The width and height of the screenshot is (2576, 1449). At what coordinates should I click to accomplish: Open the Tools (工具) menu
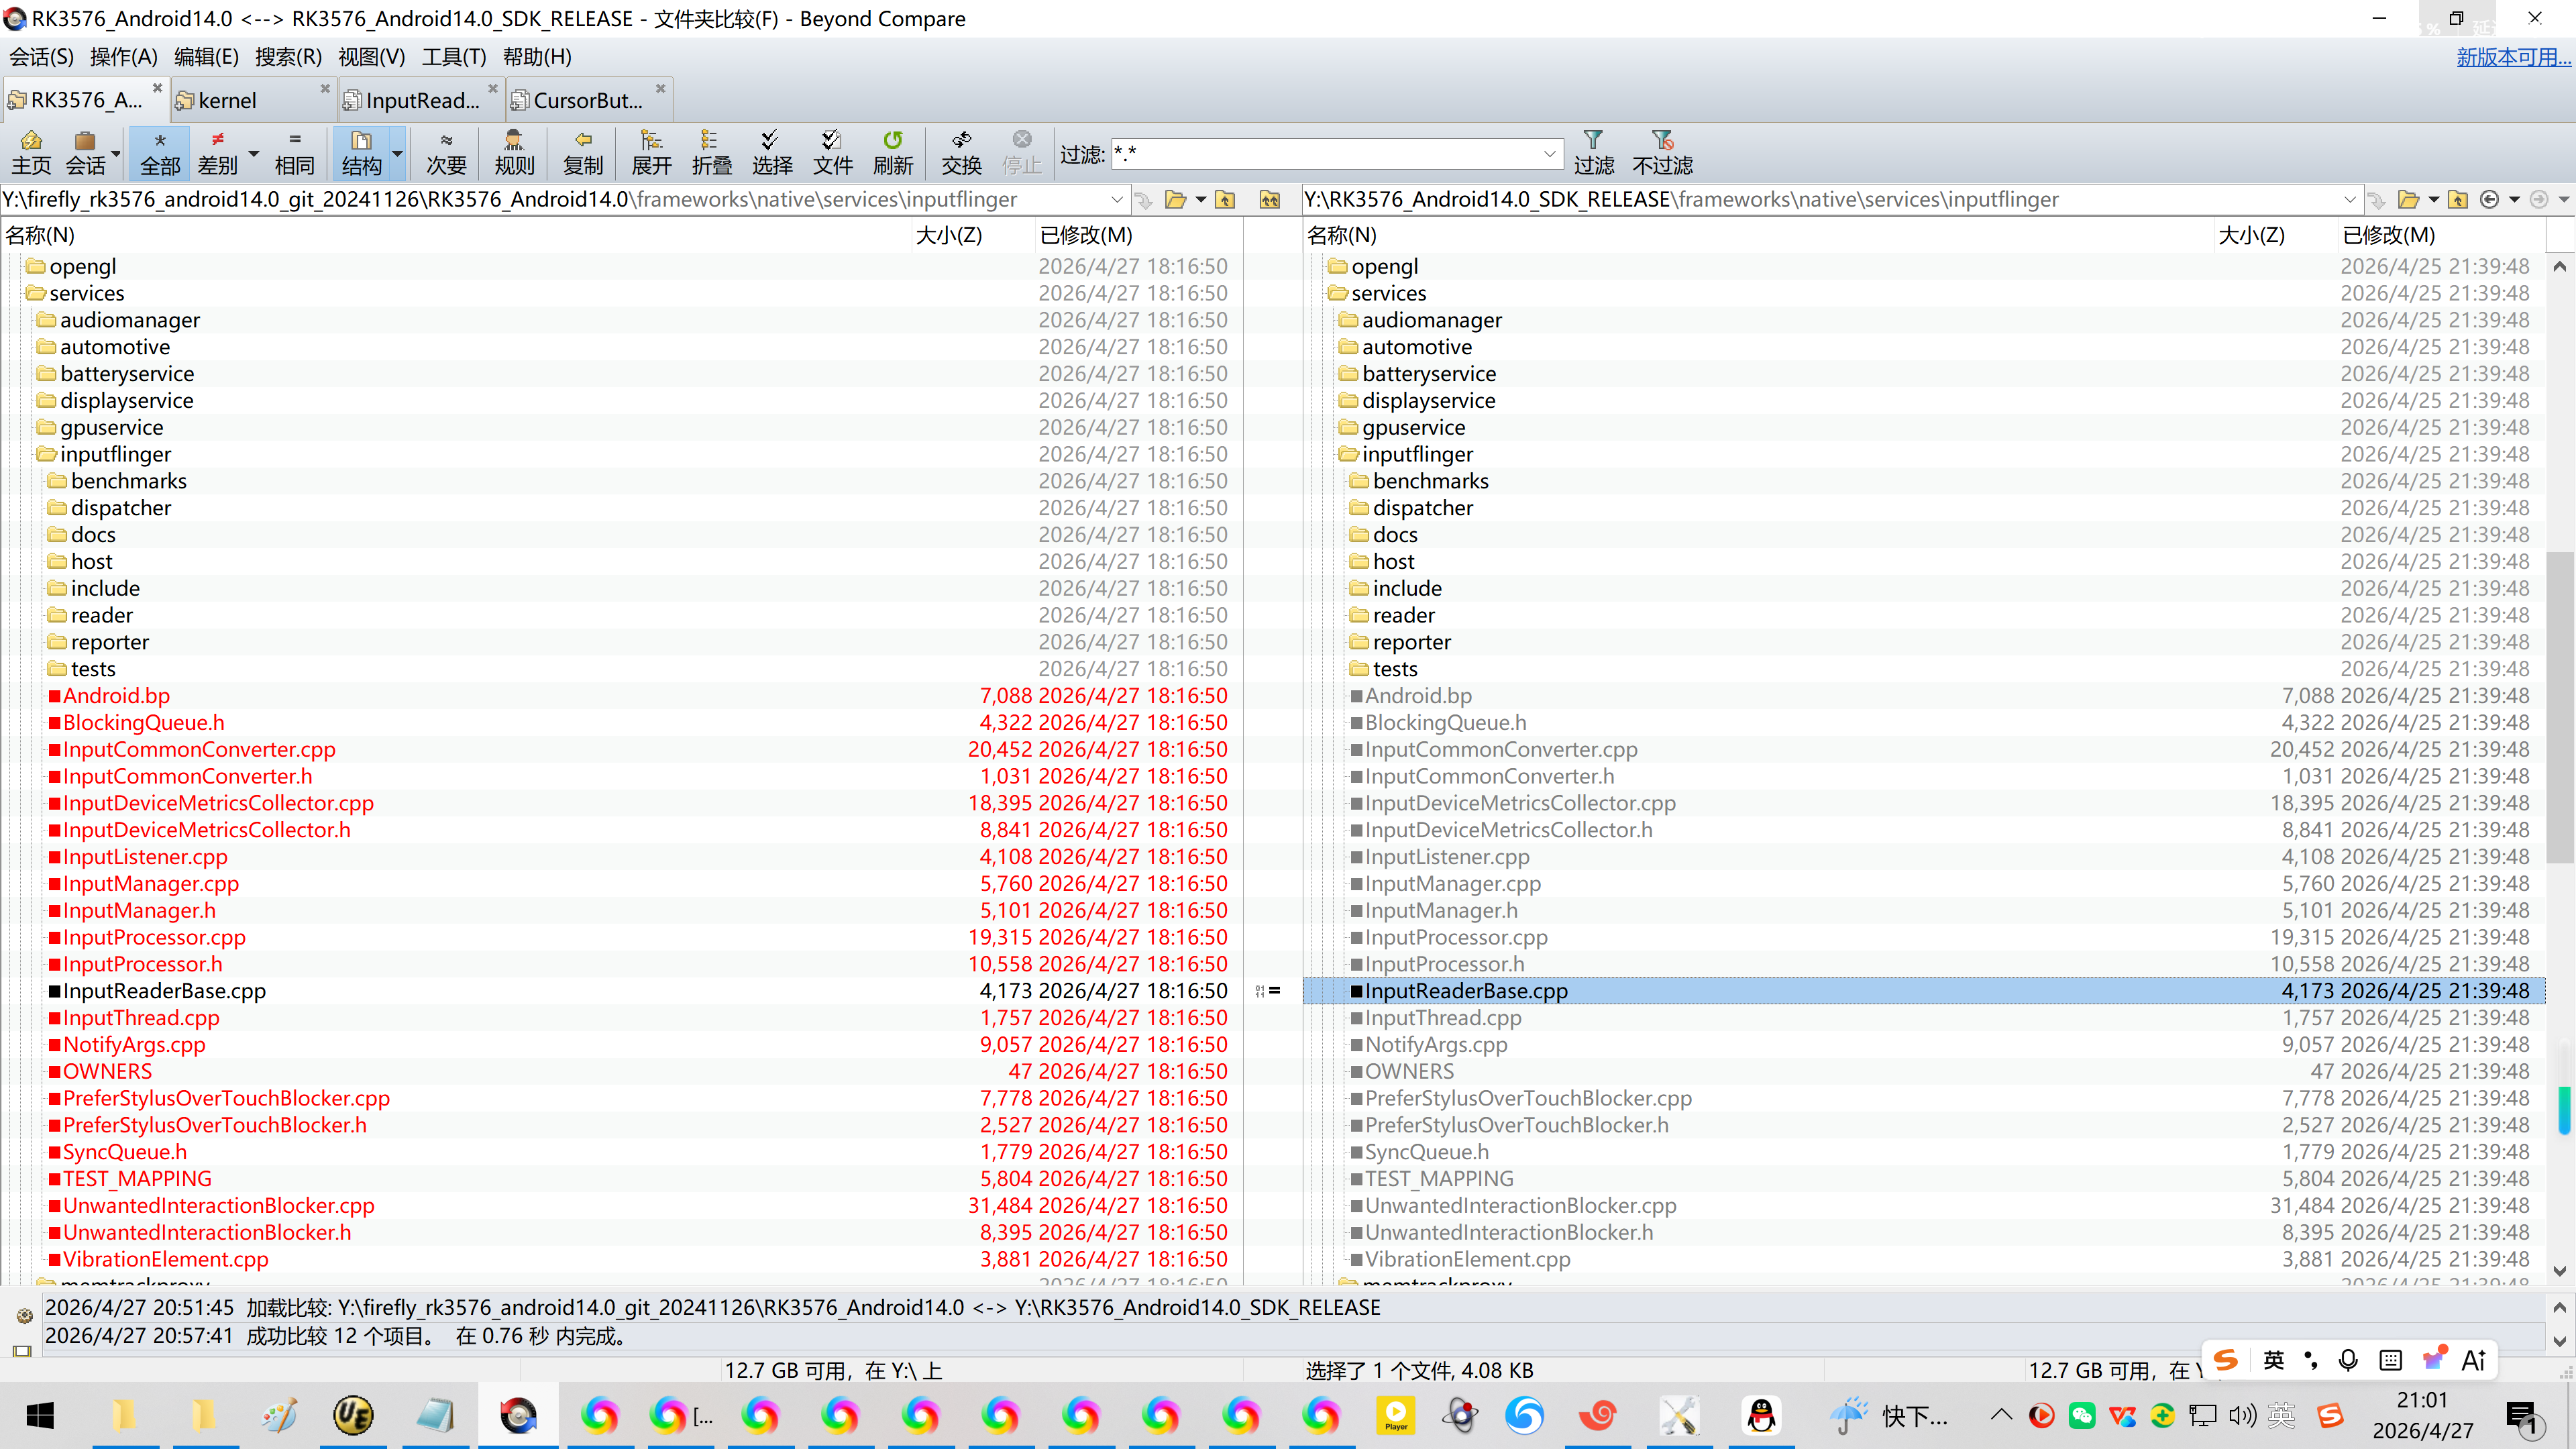point(453,57)
